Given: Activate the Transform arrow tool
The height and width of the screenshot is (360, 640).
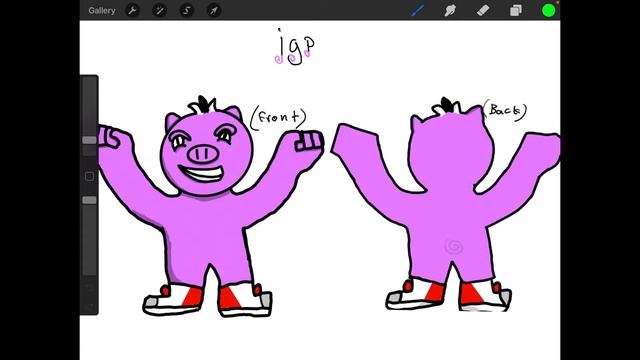Looking at the screenshot, I should pyautogui.click(x=214, y=11).
